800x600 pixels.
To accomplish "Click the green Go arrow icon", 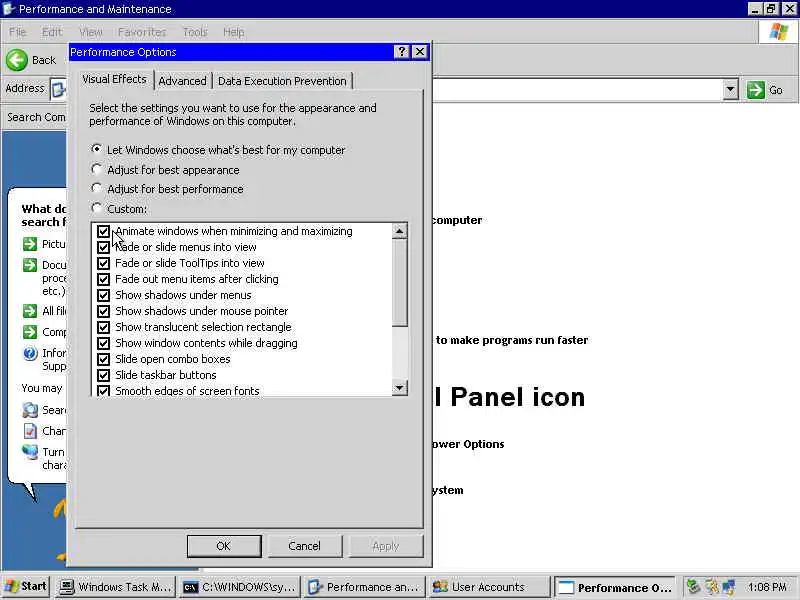I will 756,90.
